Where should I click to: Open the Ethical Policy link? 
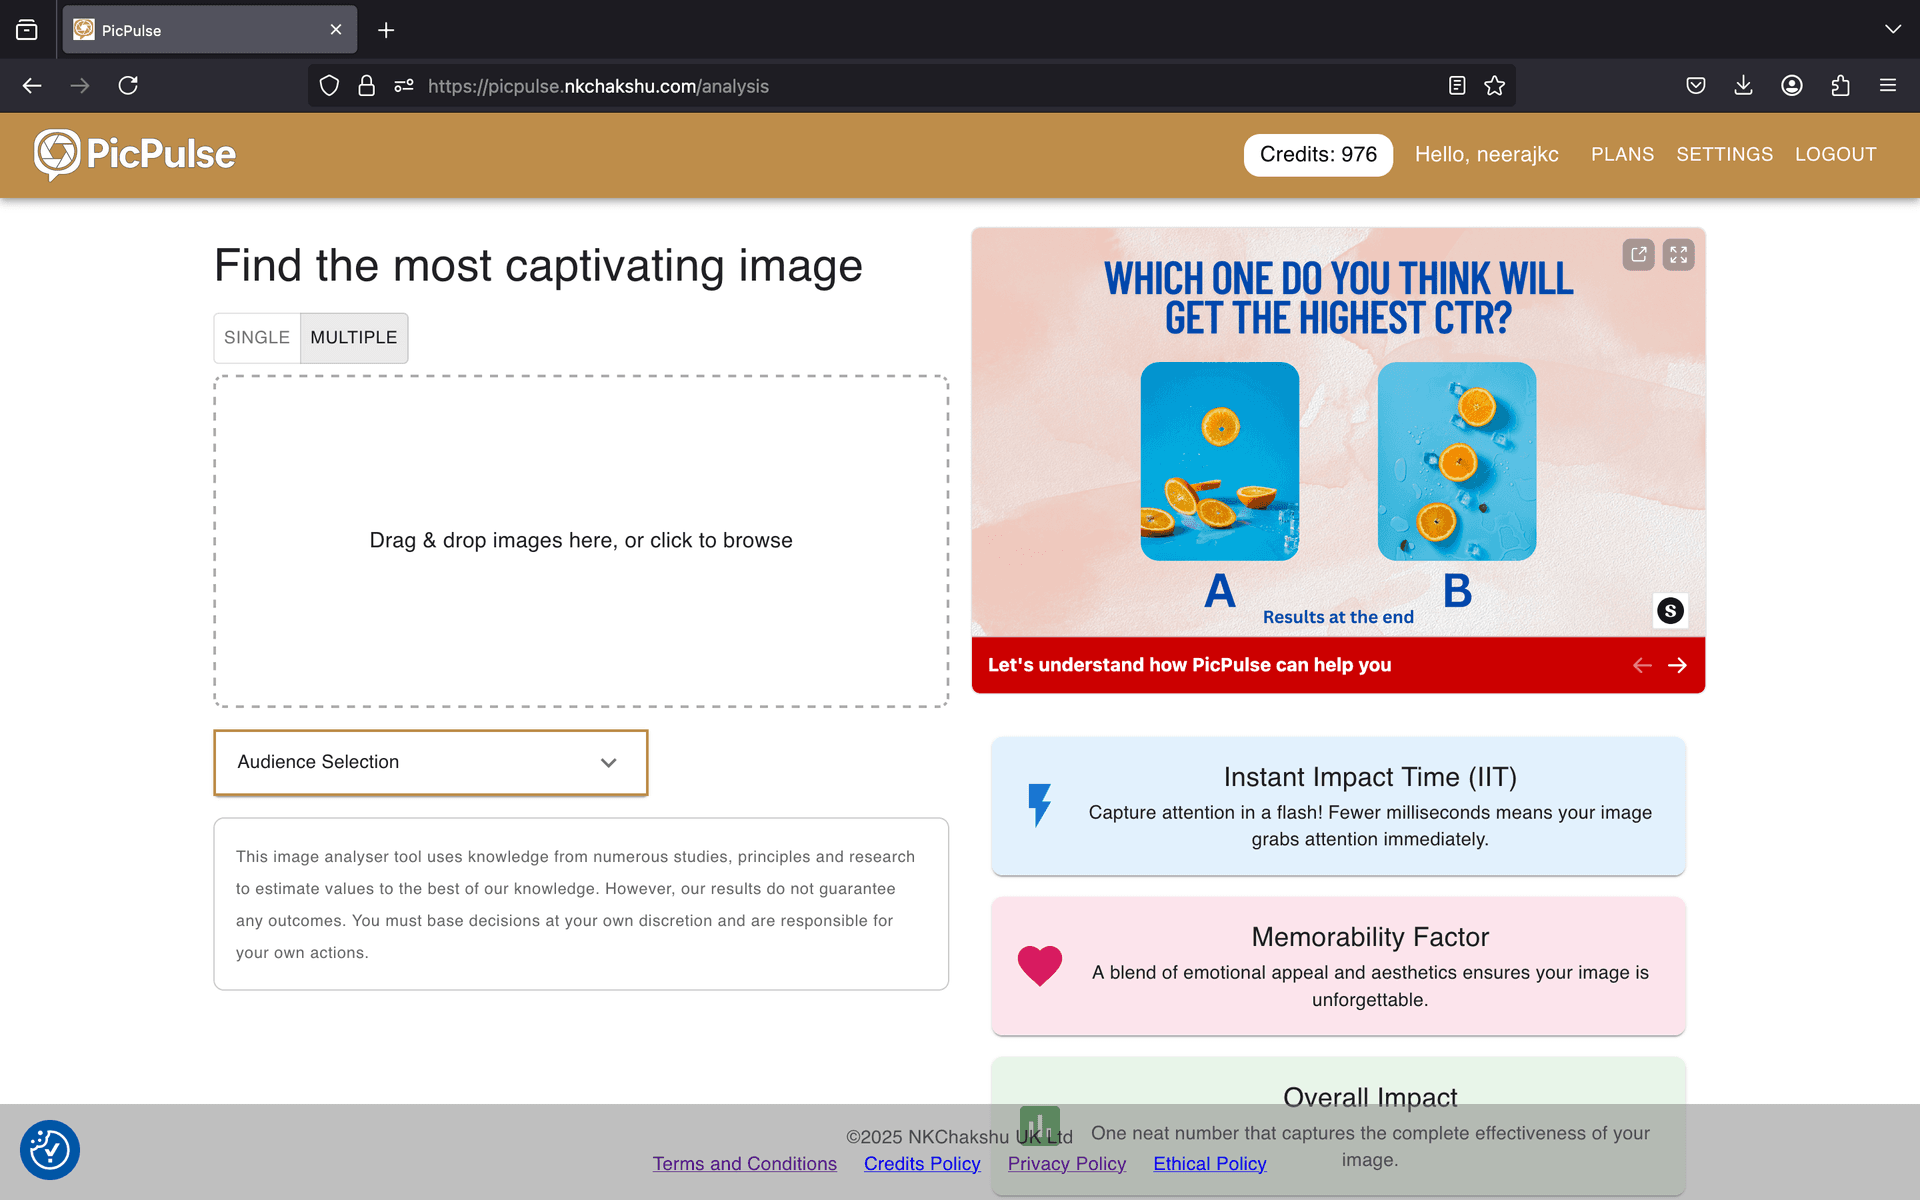pyautogui.click(x=1210, y=1164)
